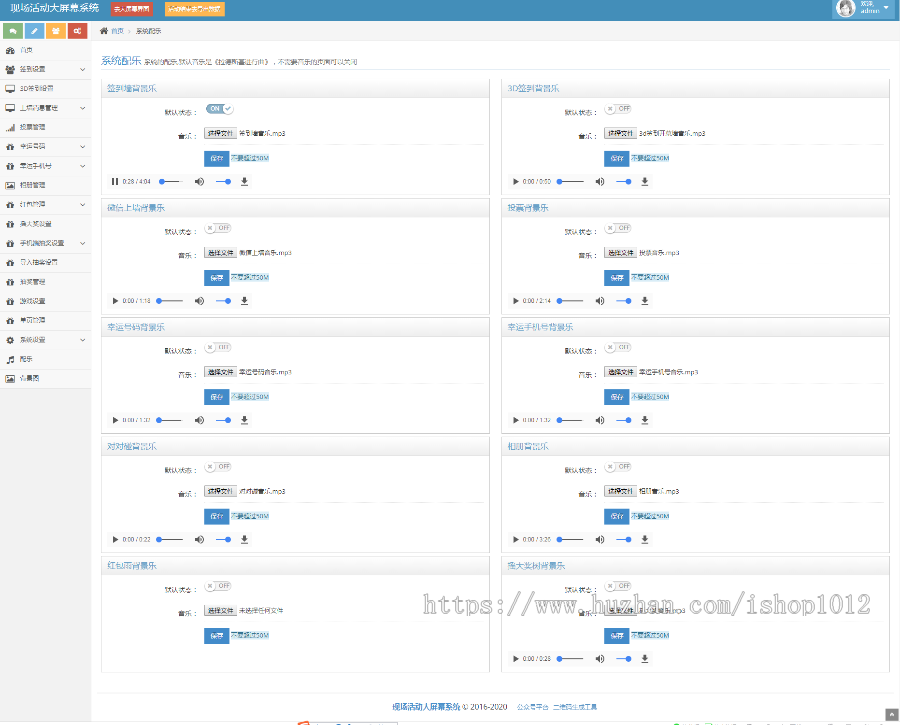This screenshot has width=900, height=725.
Task: Click the blue pencil edit icon button
Action: click(34, 31)
